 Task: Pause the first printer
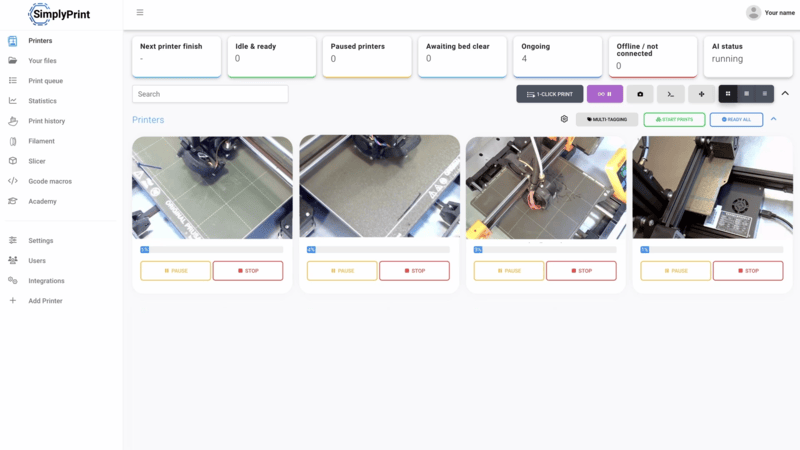[176, 271]
